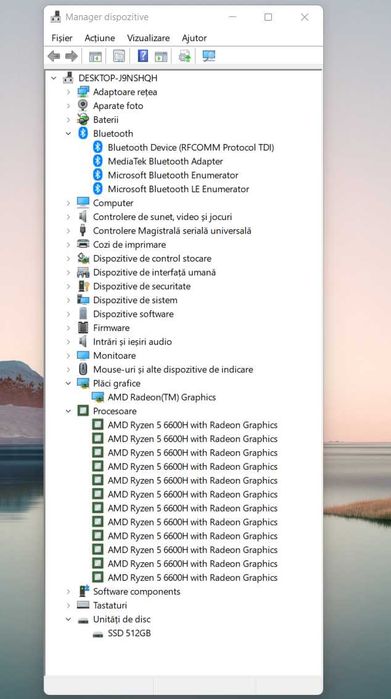Select the SSD 512GB disk drive
The width and height of the screenshot is (391, 699).
click(129, 633)
